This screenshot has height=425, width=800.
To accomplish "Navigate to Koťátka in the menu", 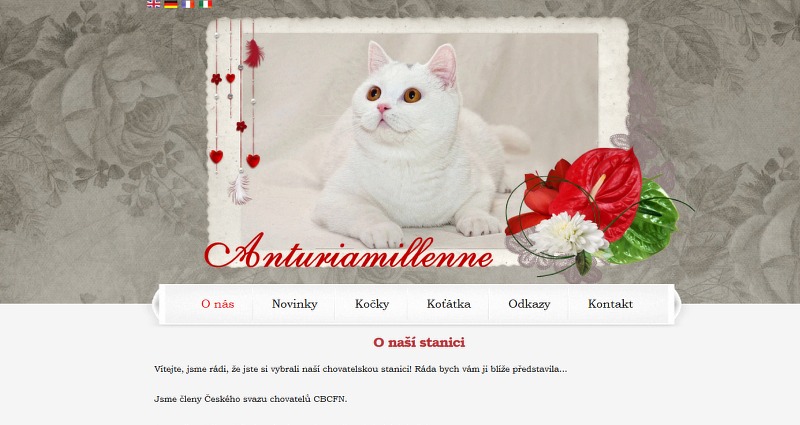I will click(448, 304).
